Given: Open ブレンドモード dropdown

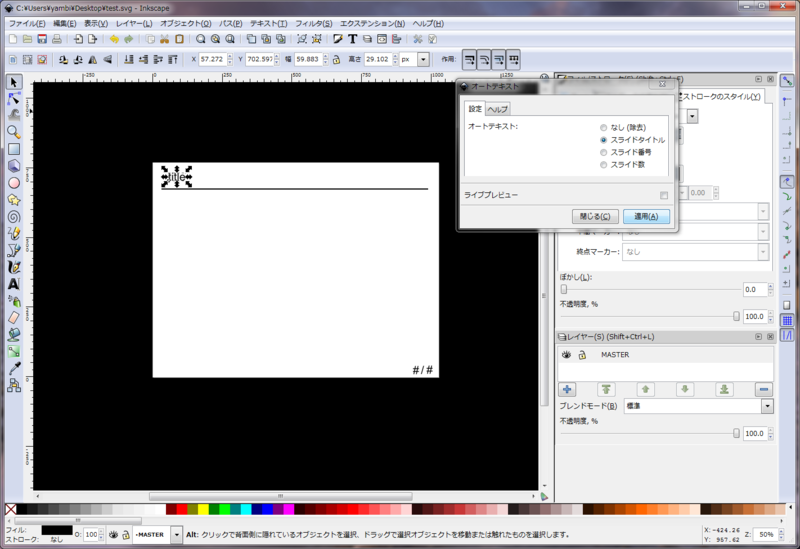Looking at the screenshot, I should coord(767,406).
